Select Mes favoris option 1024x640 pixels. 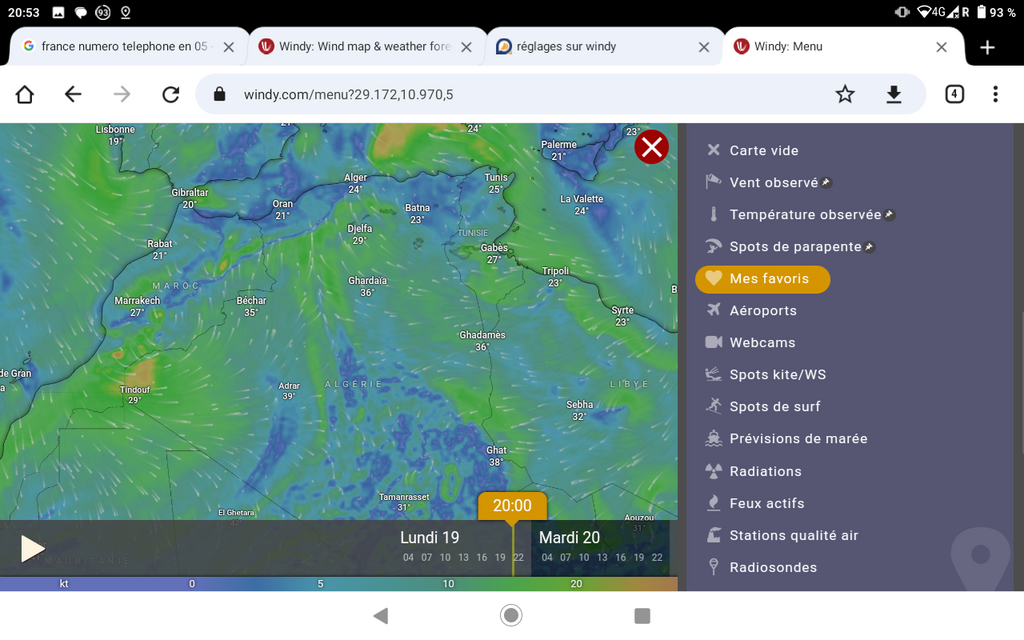(x=763, y=279)
